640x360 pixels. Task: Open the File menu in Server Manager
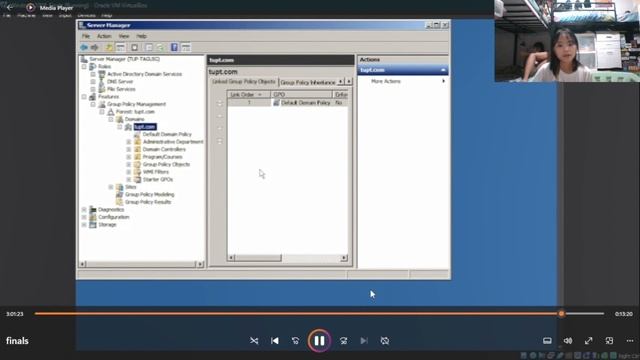click(x=86, y=36)
